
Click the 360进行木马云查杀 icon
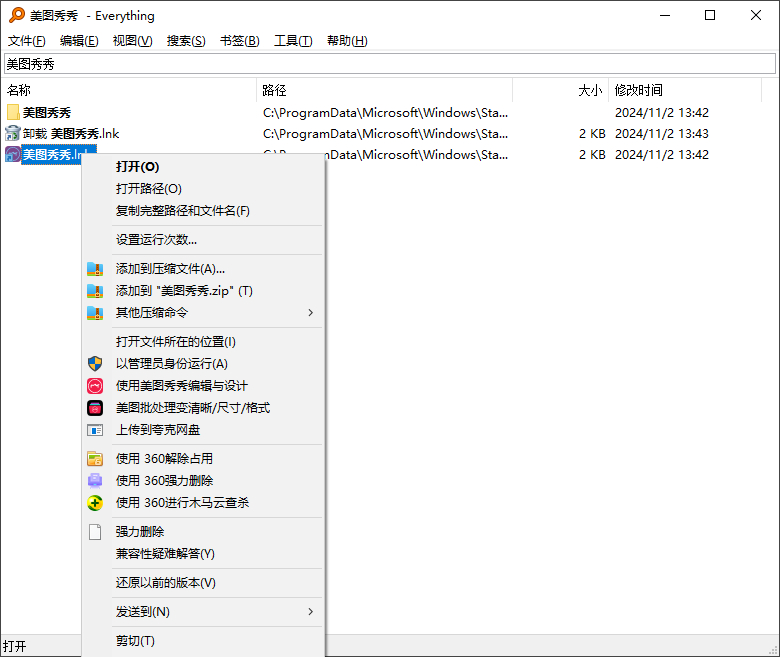click(x=95, y=503)
